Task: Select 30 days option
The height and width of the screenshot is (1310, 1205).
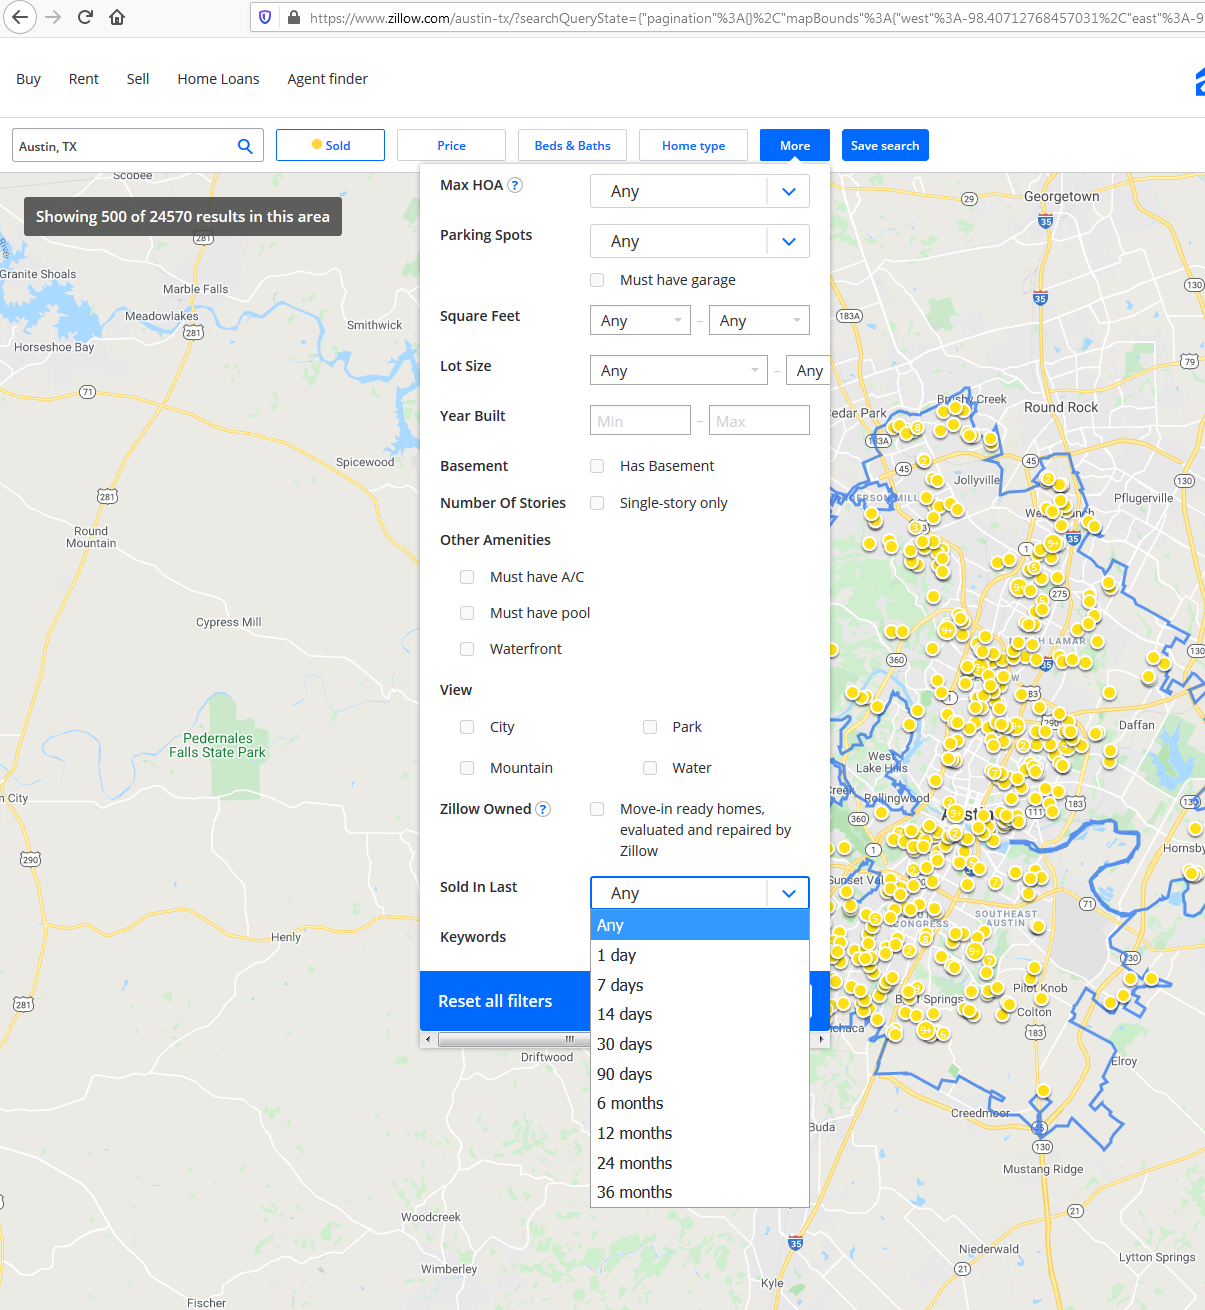Action: click(700, 1044)
